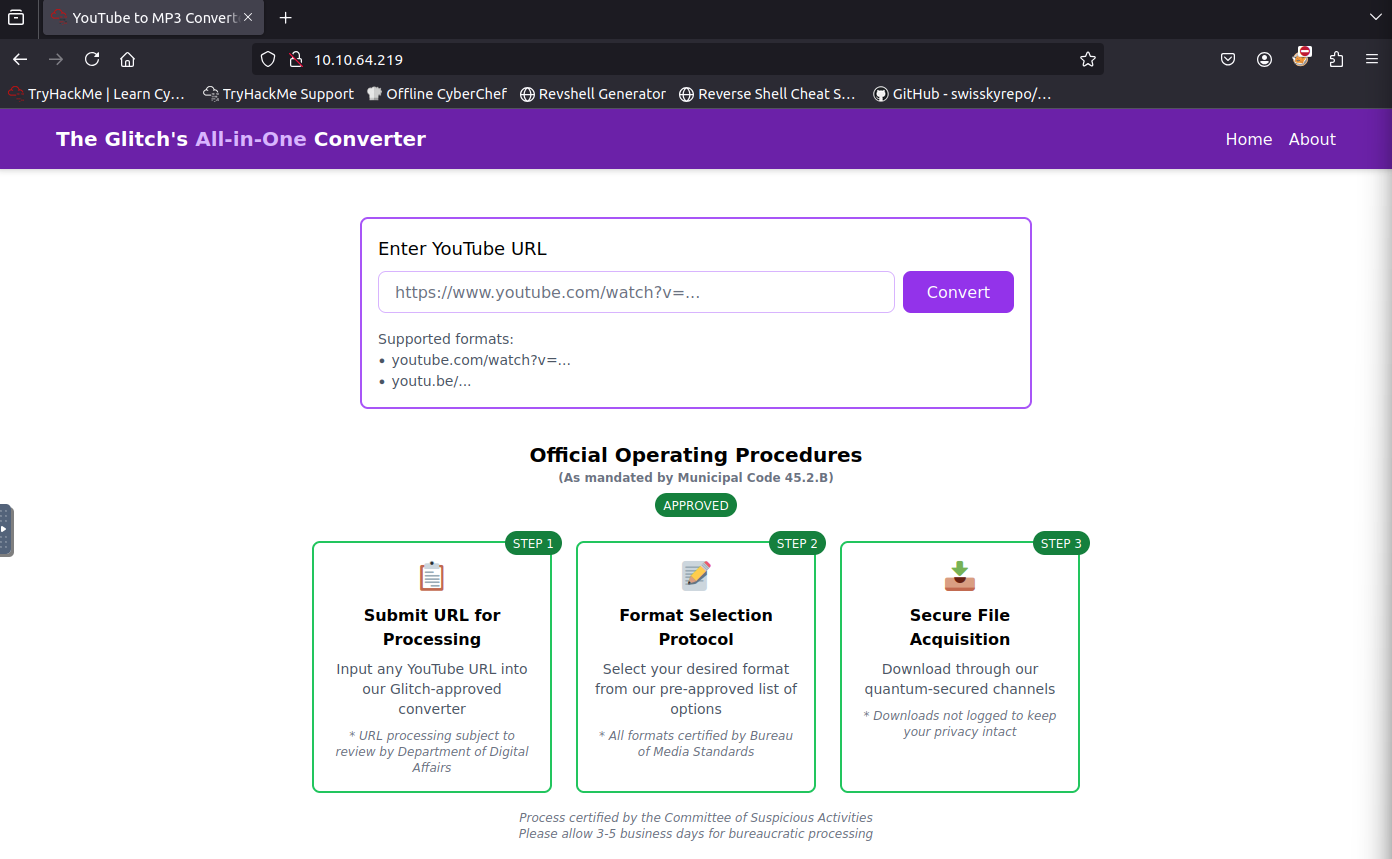Screen dimensions: 1392x859
Task: Click the youtube.com/watch?v=... format text
Action: click(481, 360)
